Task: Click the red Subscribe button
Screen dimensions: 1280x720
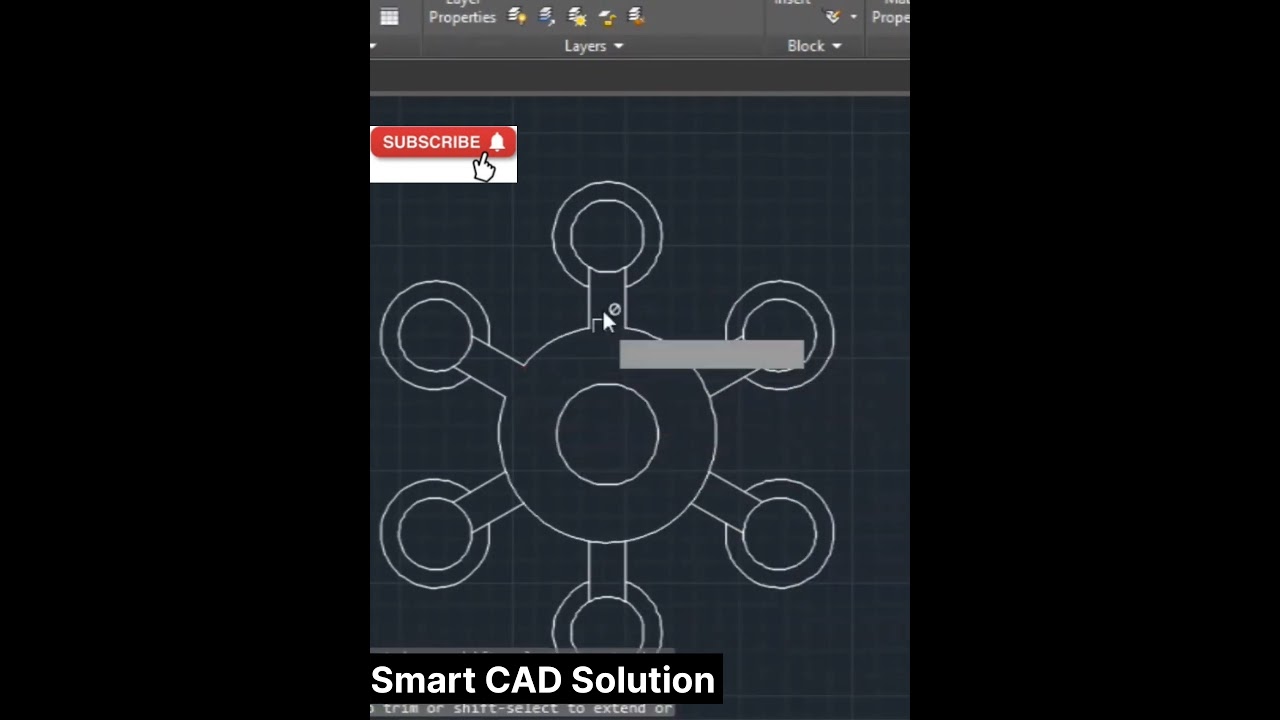Action: 443,142
